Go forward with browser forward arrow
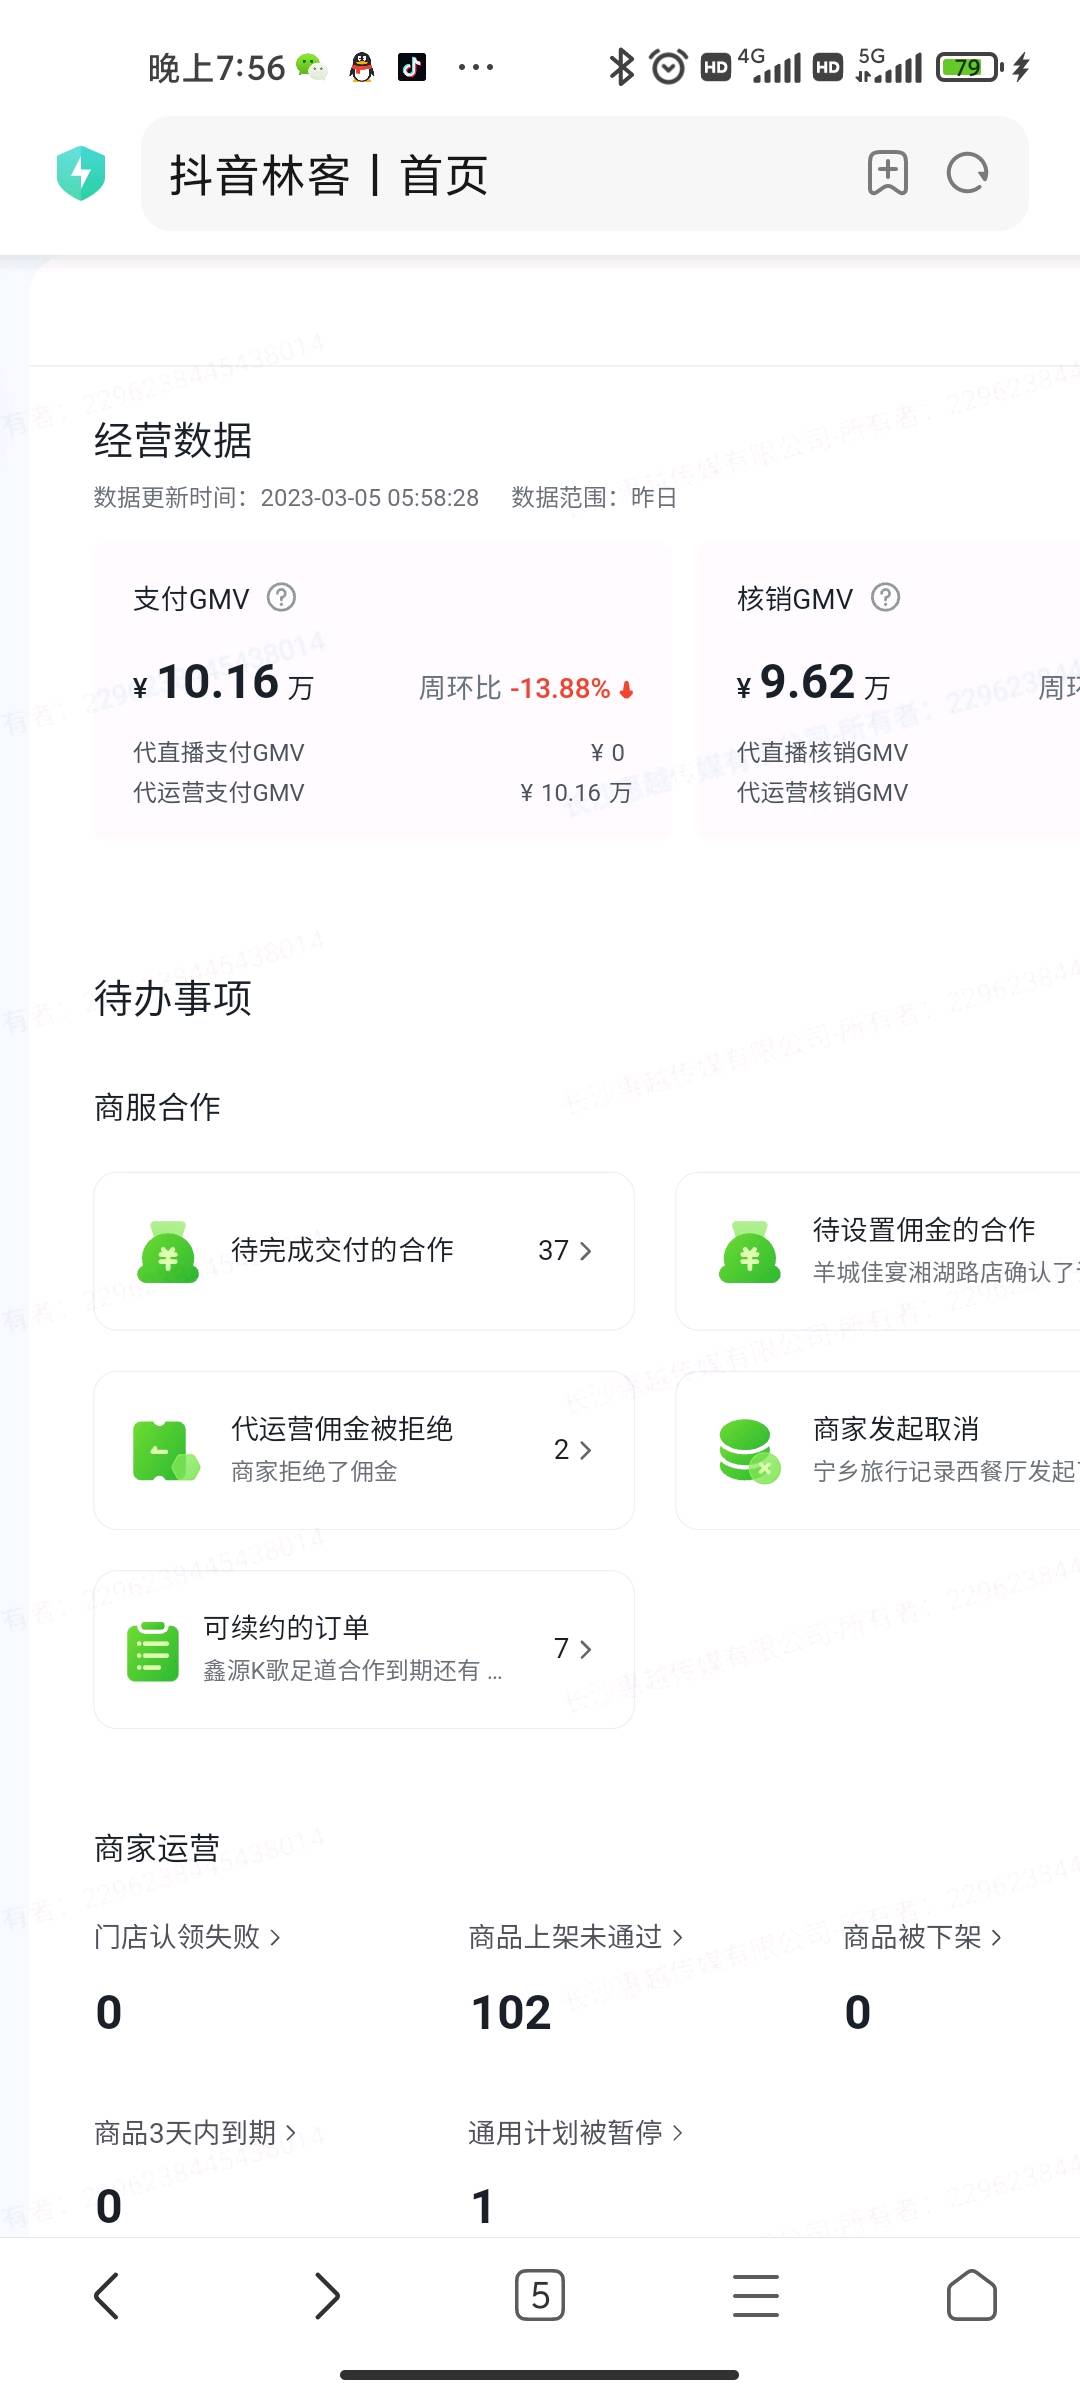The width and height of the screenshot is (1080, 2400). (x=327, y=2295)
